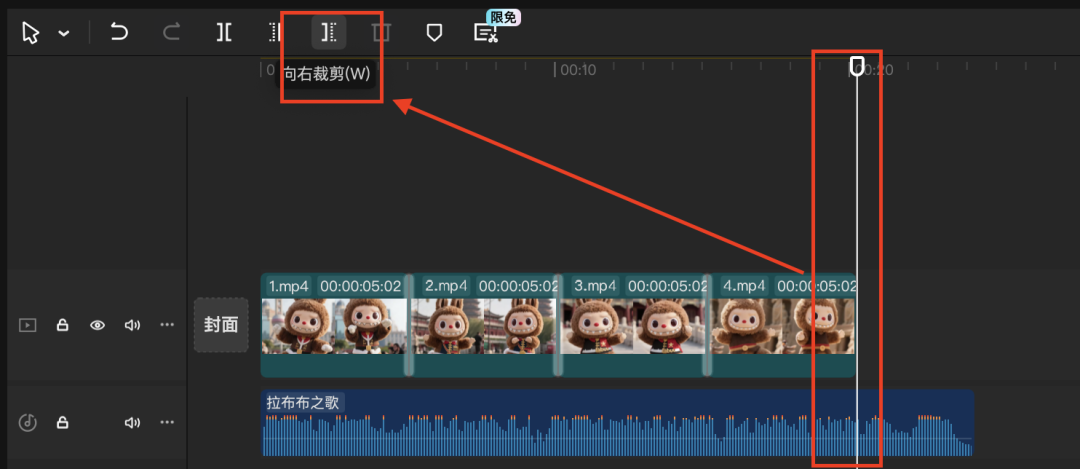1080x469 pixels.
Task: Click the split clip tool
Action: point(224,33)
